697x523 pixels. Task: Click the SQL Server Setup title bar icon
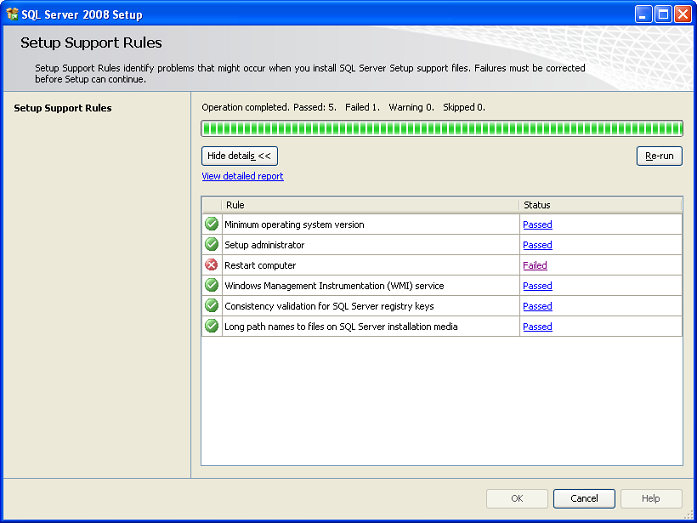coord(12,14)
